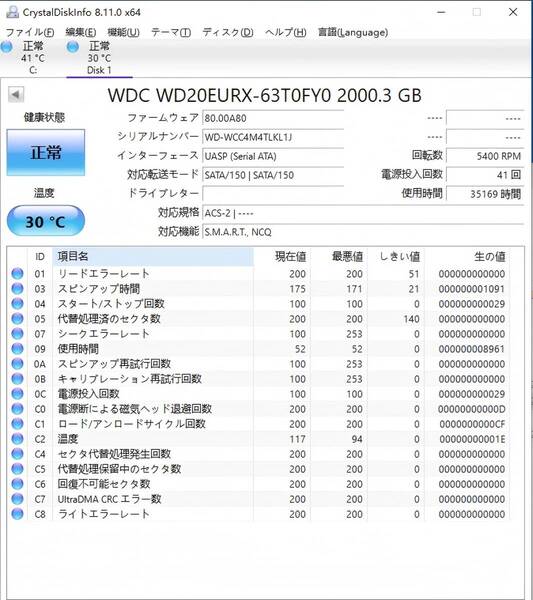Click the CrystalDiskInfo app icon in title bar

tap(12, 12)
